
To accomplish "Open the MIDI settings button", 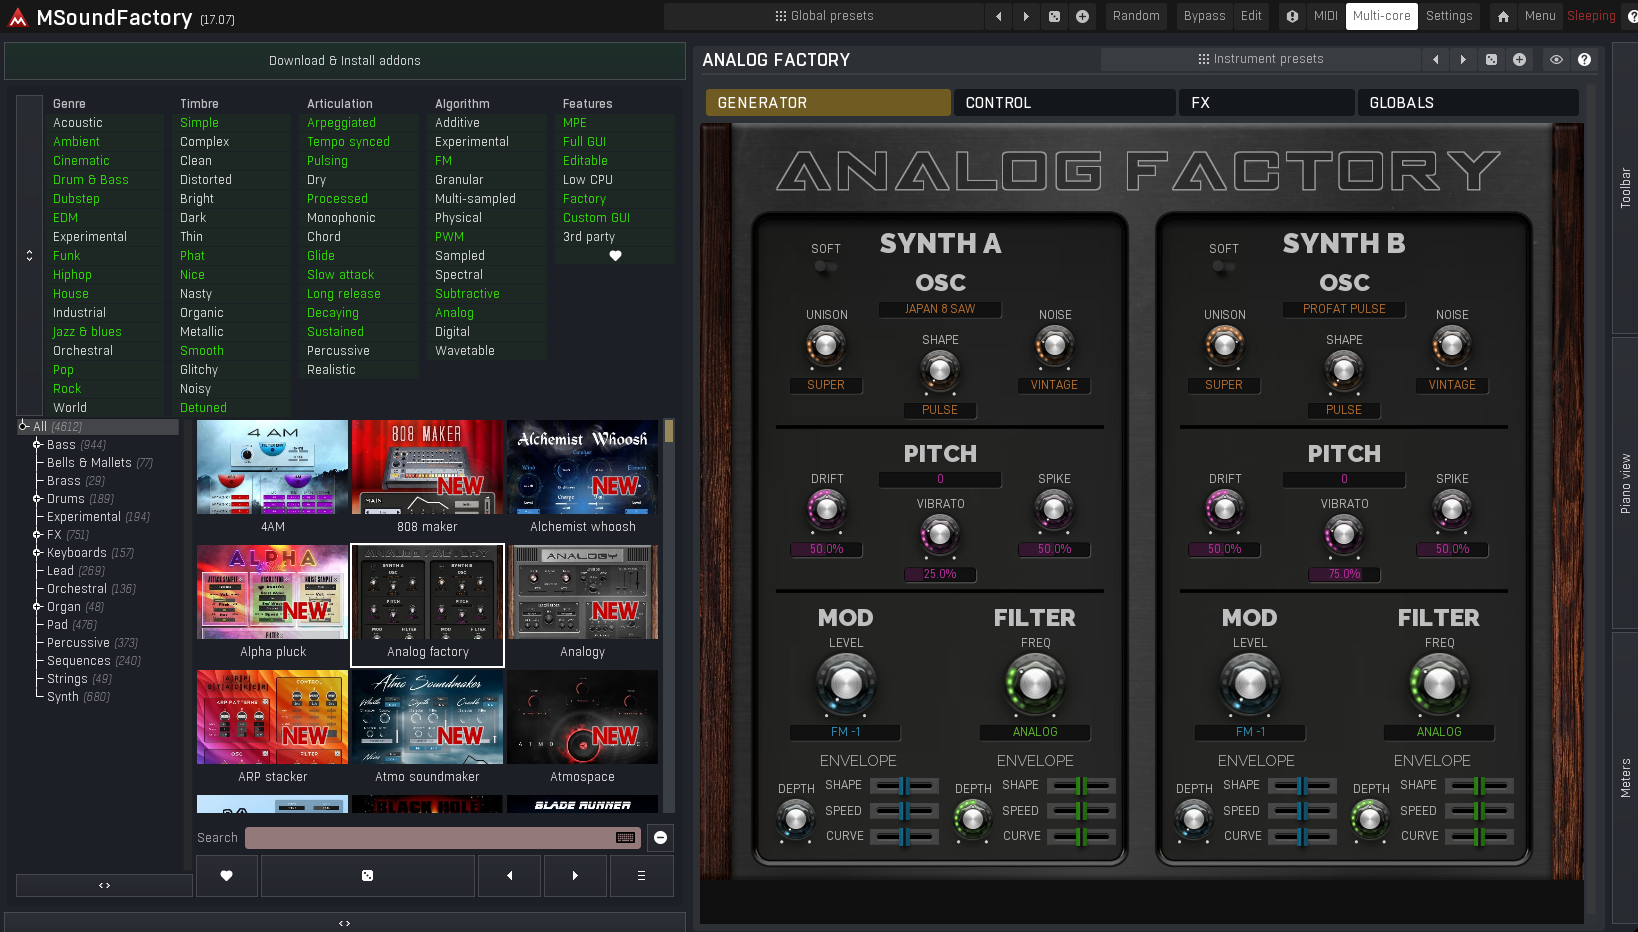I will [x=1326, y=16].
